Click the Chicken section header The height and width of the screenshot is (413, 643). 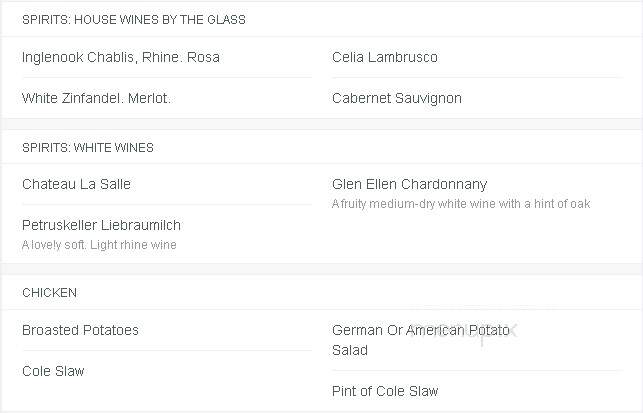(x=49, y=293)
